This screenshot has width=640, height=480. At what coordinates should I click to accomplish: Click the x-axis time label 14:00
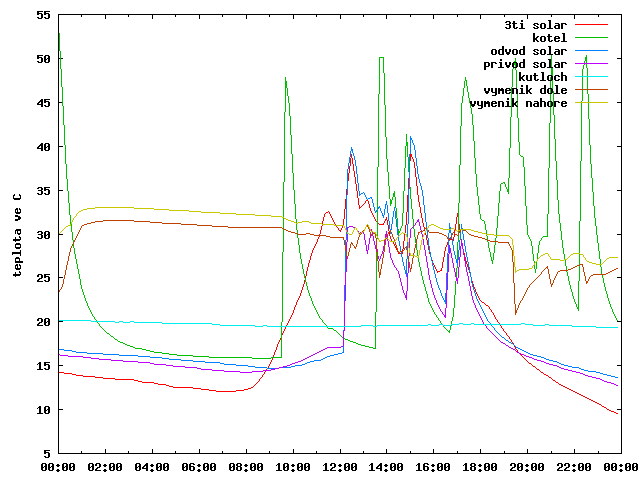click(x=387, y=467)
